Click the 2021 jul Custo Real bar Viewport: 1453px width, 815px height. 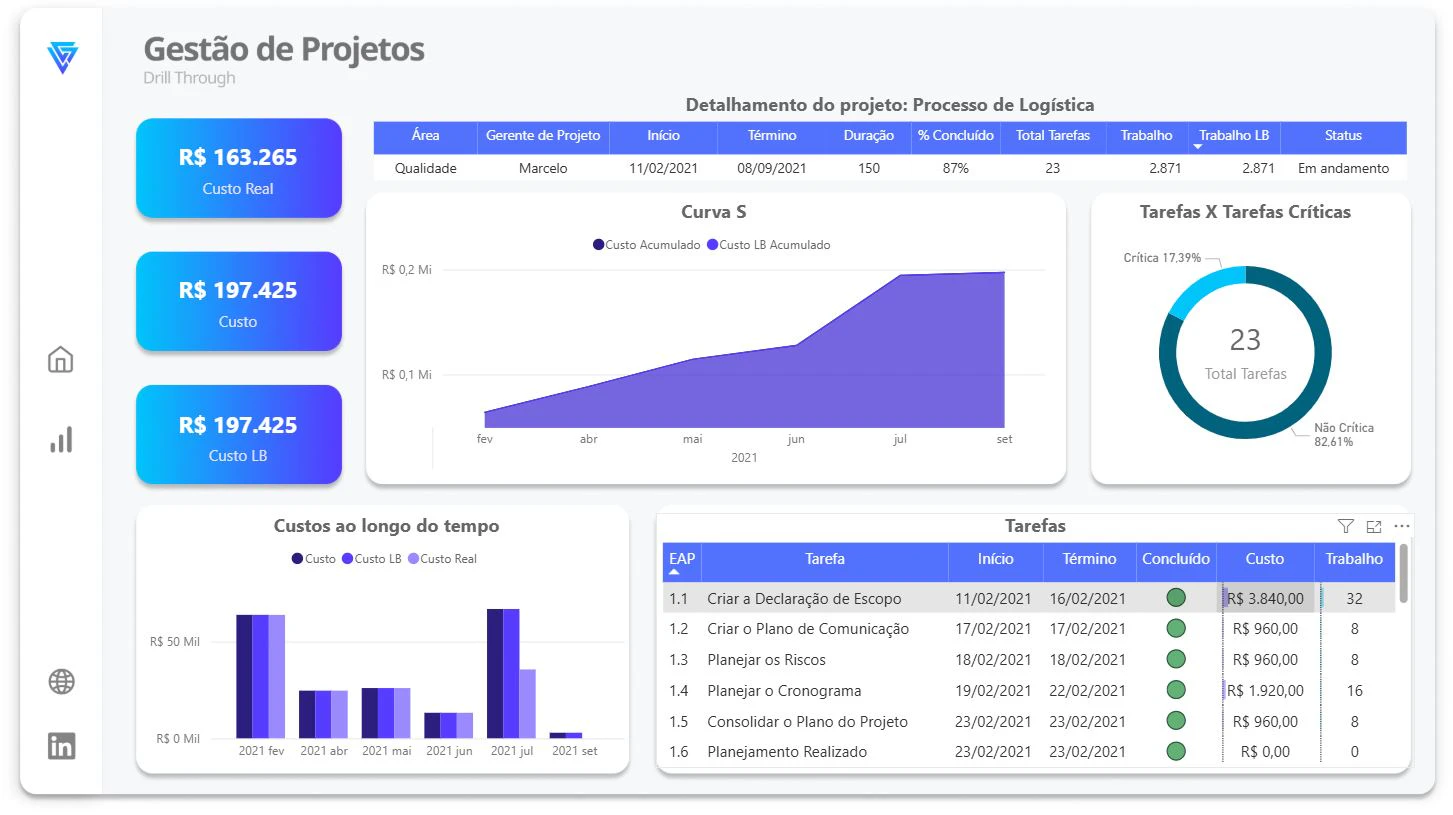tap(527, 703)
